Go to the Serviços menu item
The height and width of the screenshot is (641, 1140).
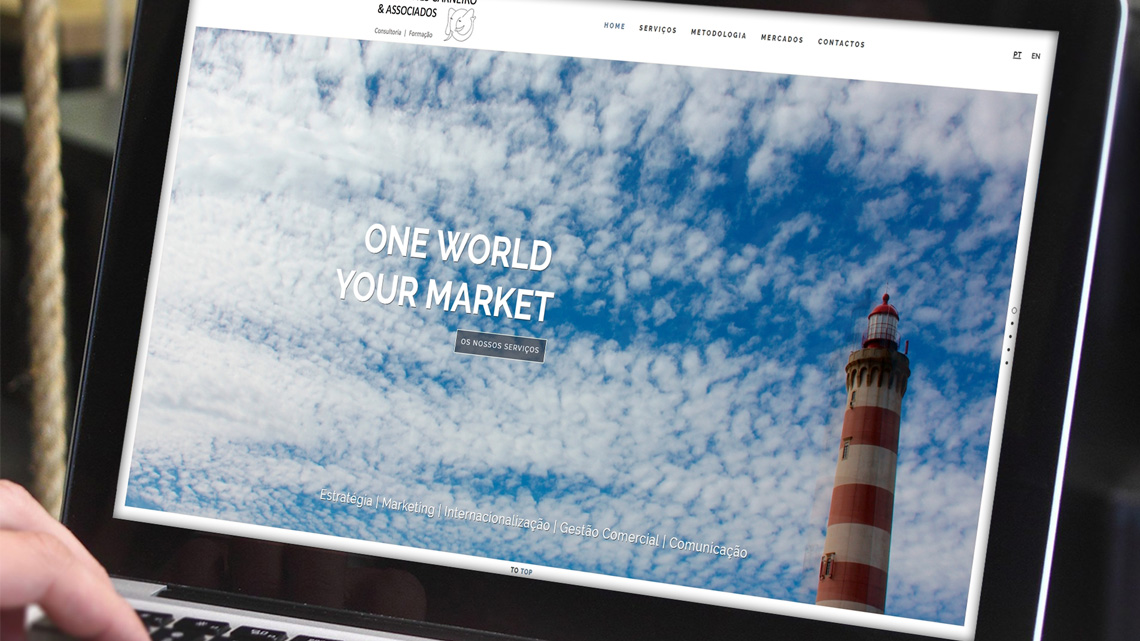point(658,29)
